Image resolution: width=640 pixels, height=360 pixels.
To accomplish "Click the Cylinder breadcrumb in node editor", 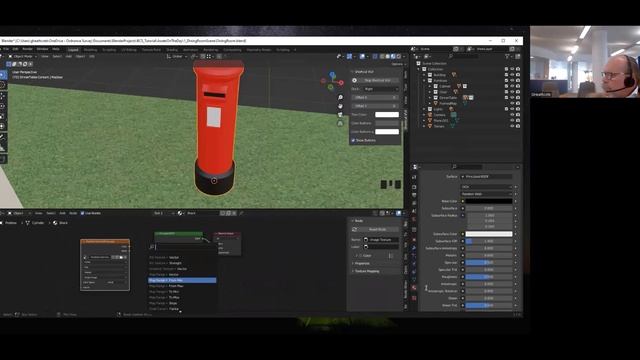I will [38, 223].
